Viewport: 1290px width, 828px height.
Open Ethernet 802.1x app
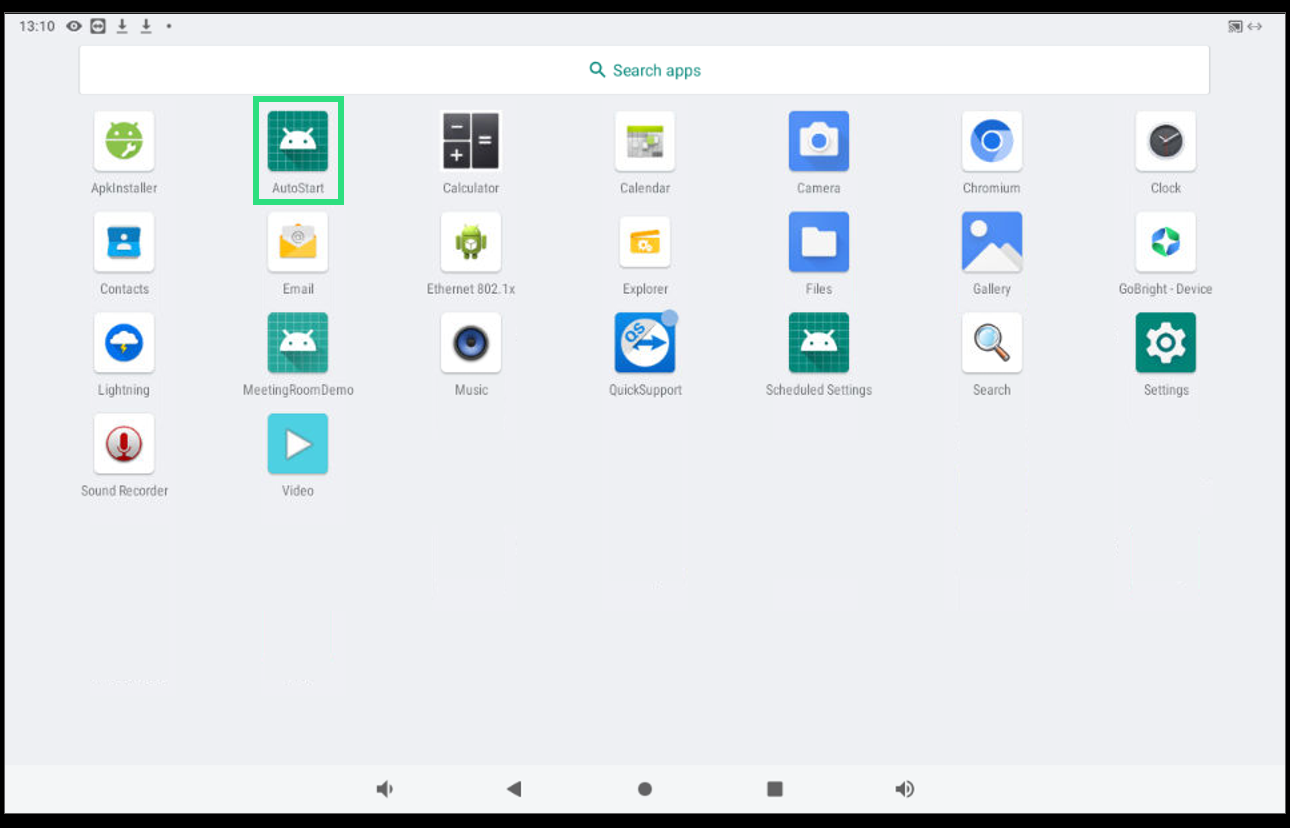pos(471,242)
